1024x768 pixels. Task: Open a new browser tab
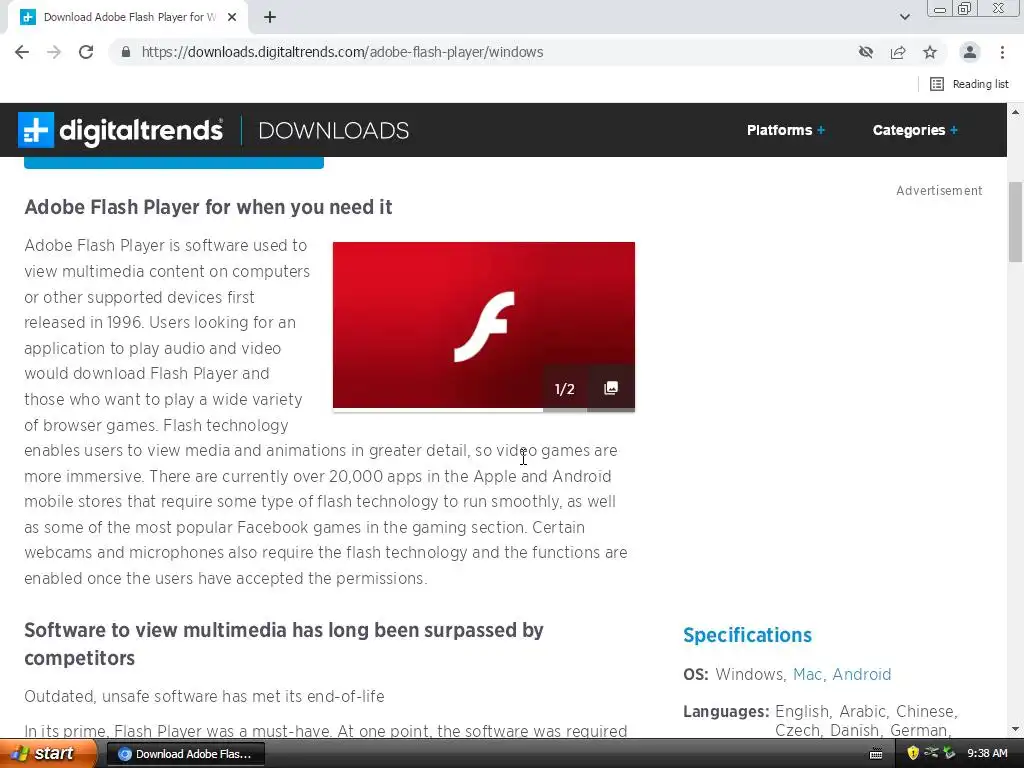click(x=270, y=18)
